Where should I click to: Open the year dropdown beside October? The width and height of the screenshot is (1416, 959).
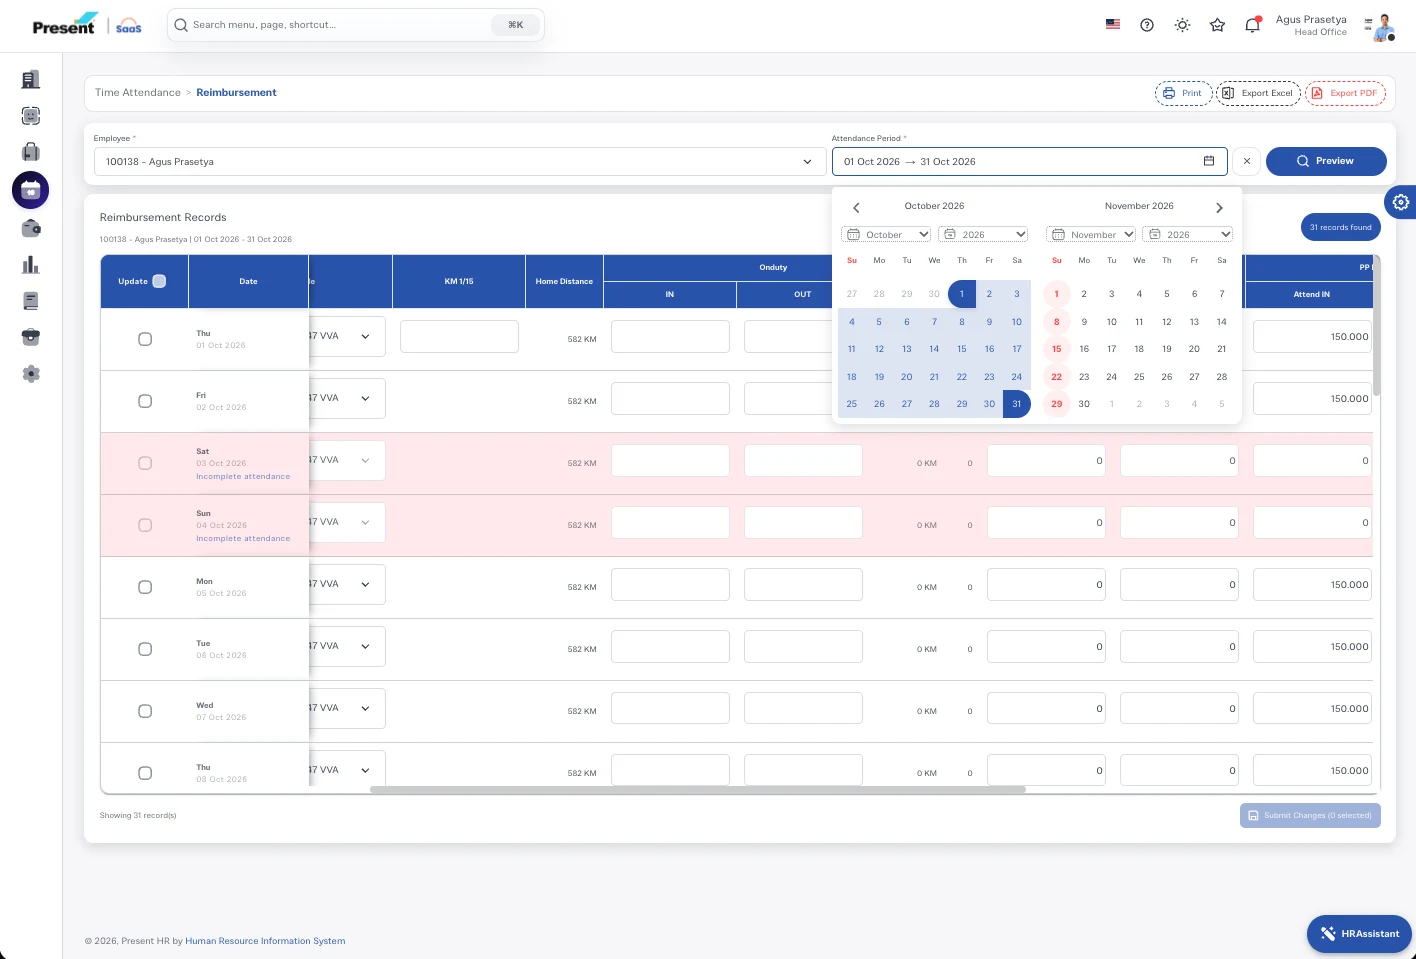983,234
